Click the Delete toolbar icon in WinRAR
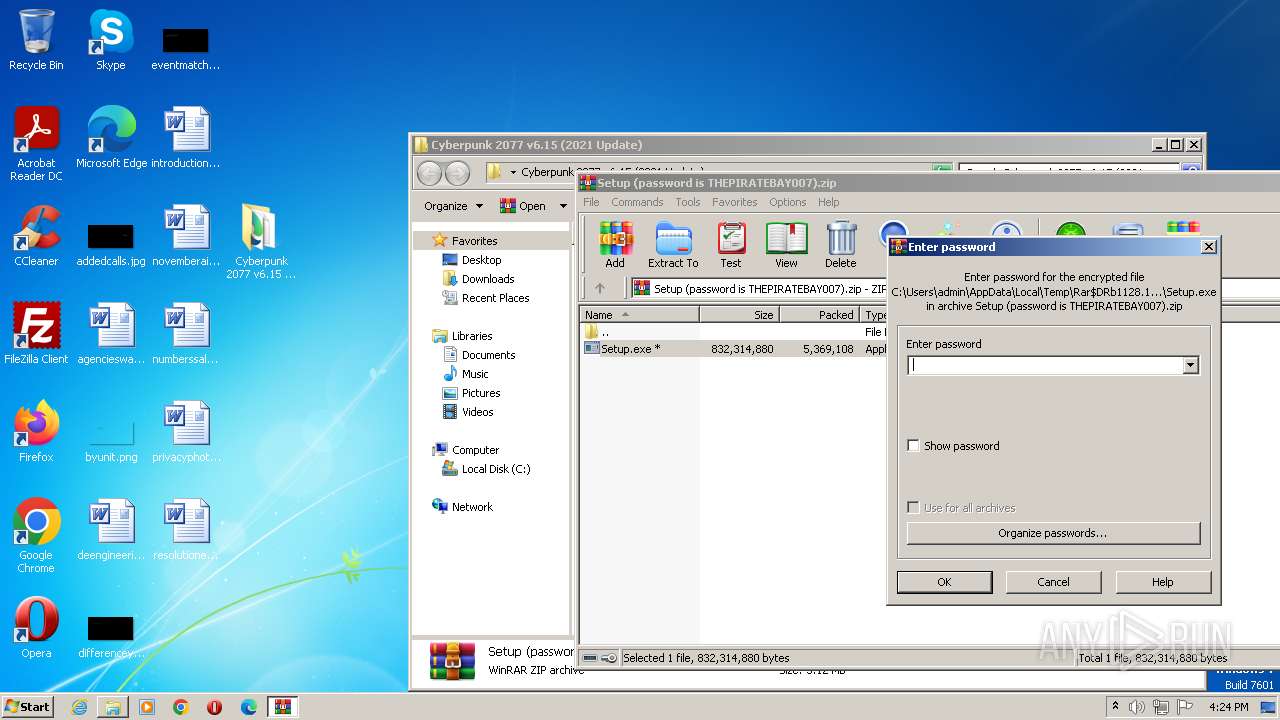Screen dimensions: 1280x720 (x=841, y=245)
